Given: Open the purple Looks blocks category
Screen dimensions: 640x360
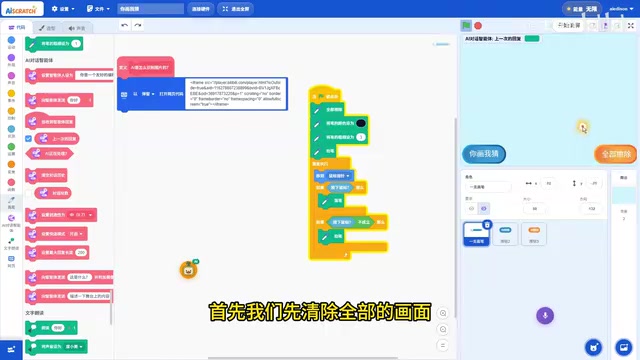Looking at the screenshot, I should 11,60.
